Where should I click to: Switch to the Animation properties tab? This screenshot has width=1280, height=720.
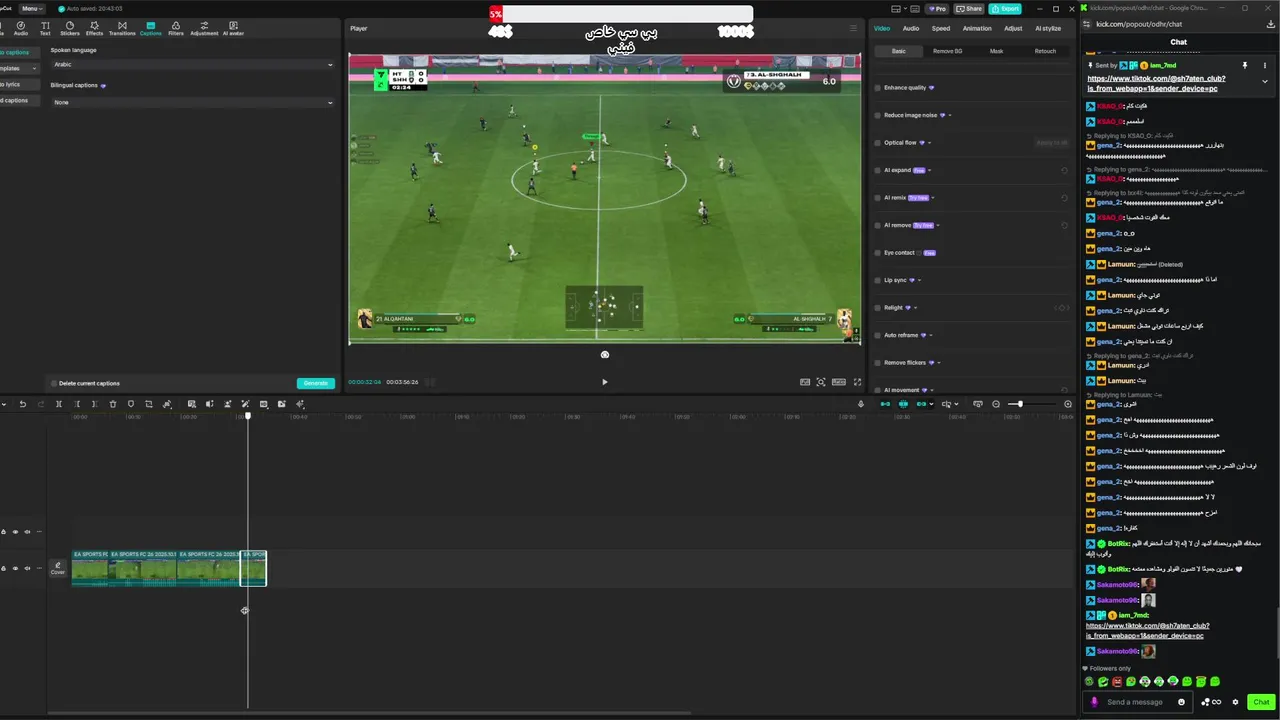[x=977, y=28]
